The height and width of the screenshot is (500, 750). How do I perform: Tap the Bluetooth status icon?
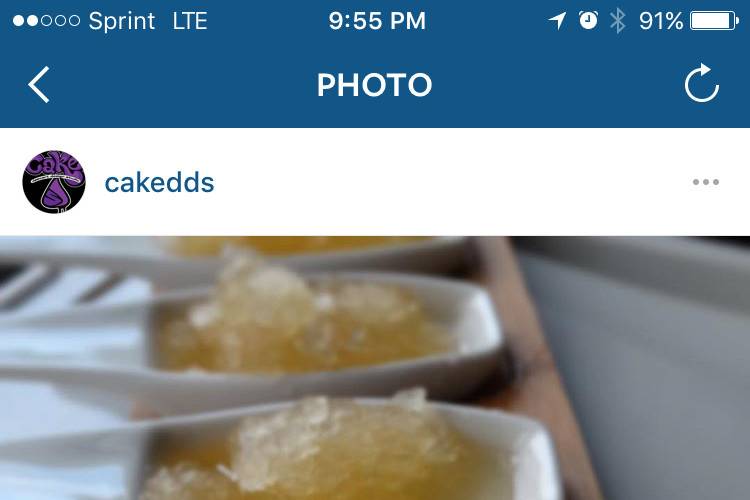pos(618,21)
